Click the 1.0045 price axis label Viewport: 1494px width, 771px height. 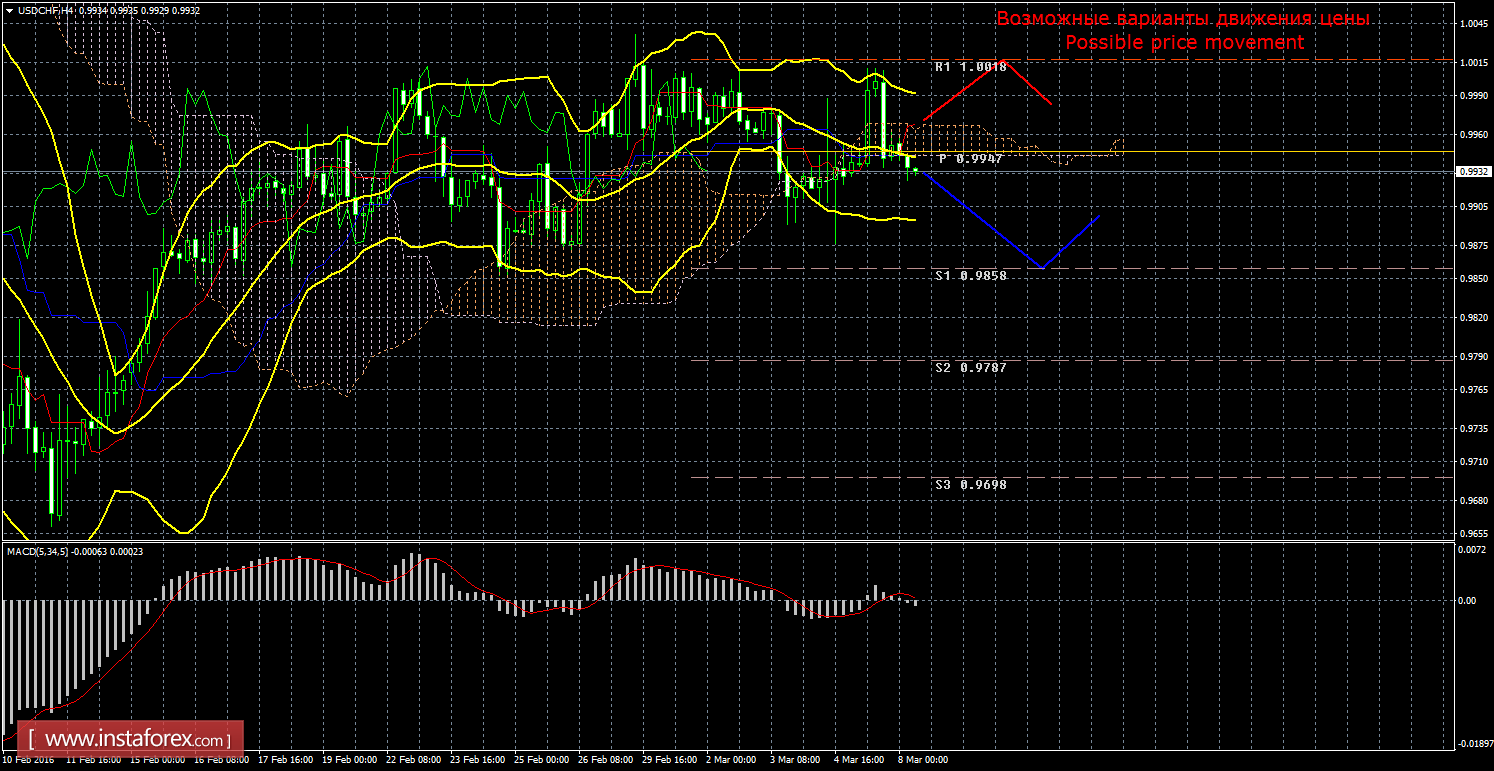pos(1473,24)
